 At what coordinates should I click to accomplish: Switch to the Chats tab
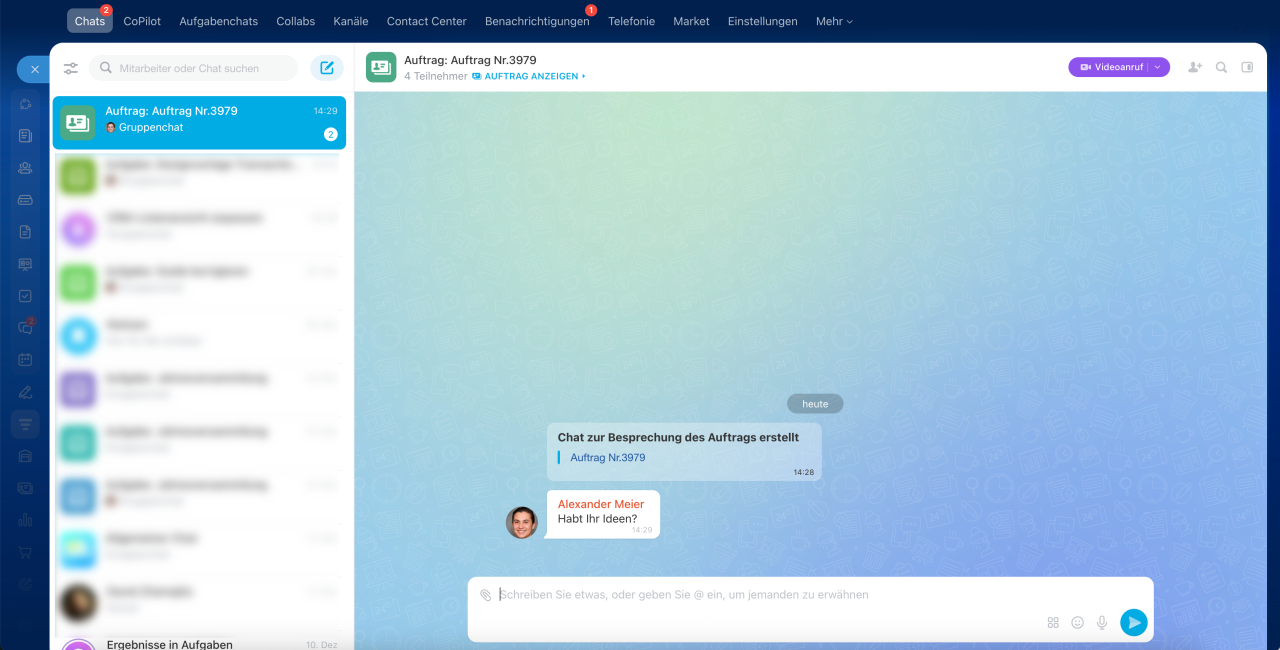point(89,21)
